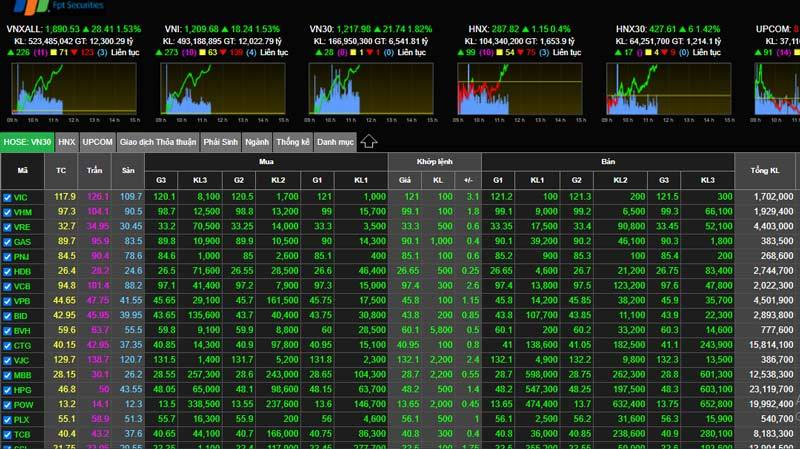The width and height of the screenshot is (800, 464).
Task: Click the +/- column header
Action: pyautogui.click(x=468, y=180)
